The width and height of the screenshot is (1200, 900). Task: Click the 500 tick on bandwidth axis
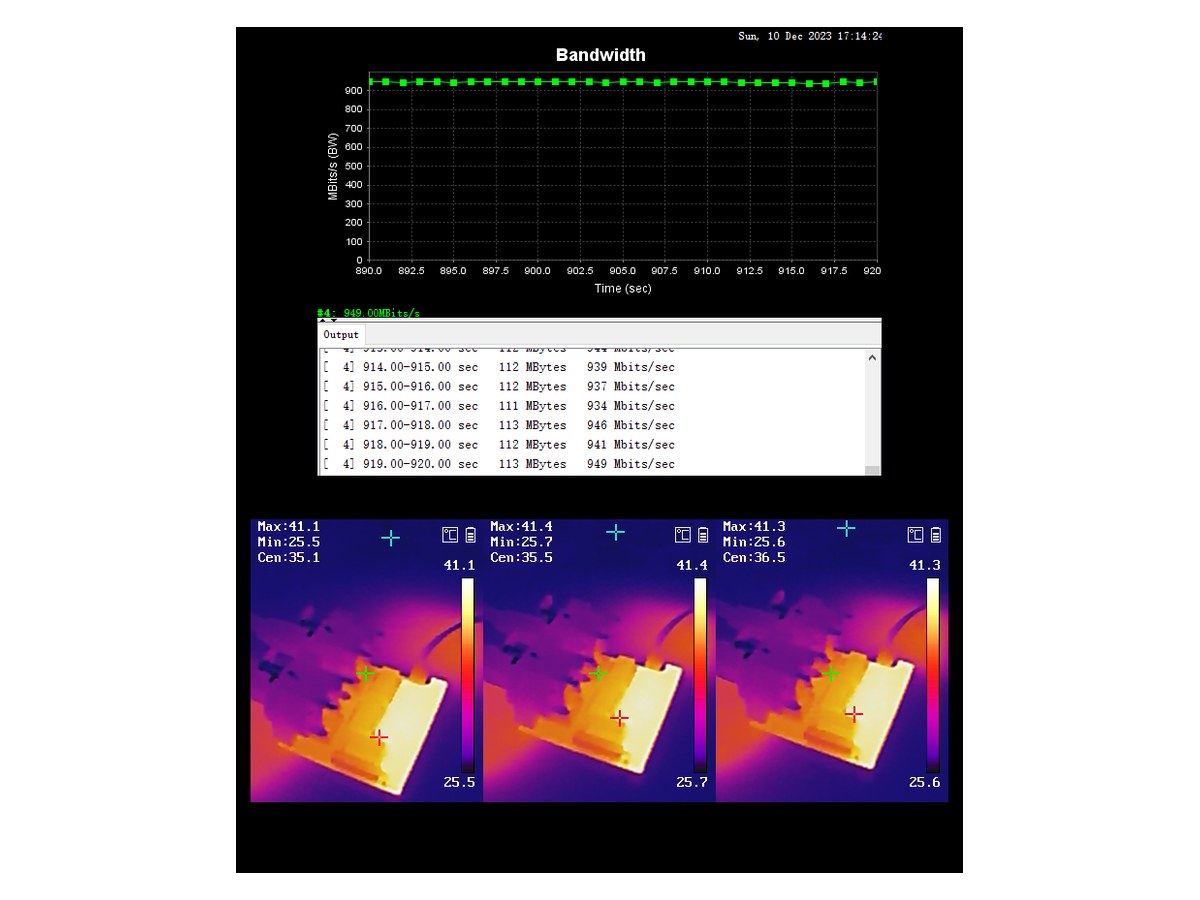tap(354, 166)
